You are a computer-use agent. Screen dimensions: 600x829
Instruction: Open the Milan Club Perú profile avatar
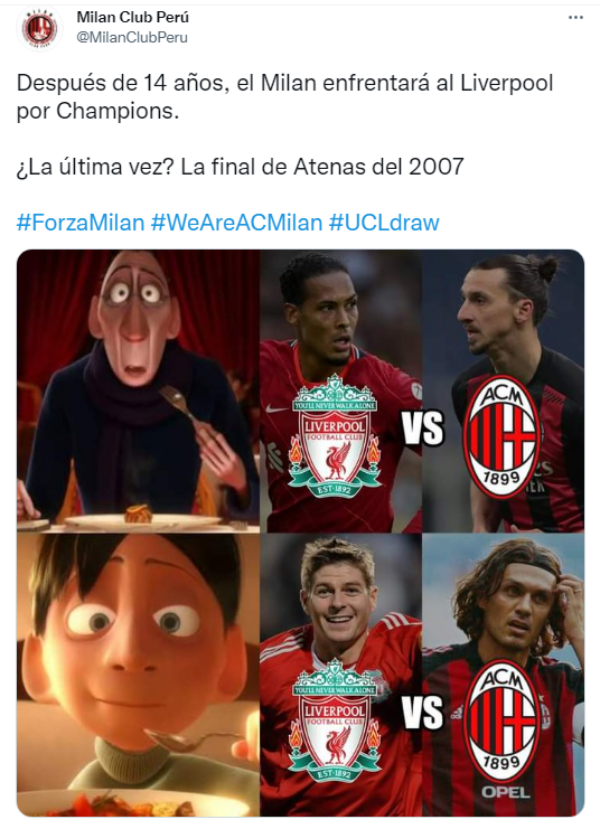coord(40,29)
